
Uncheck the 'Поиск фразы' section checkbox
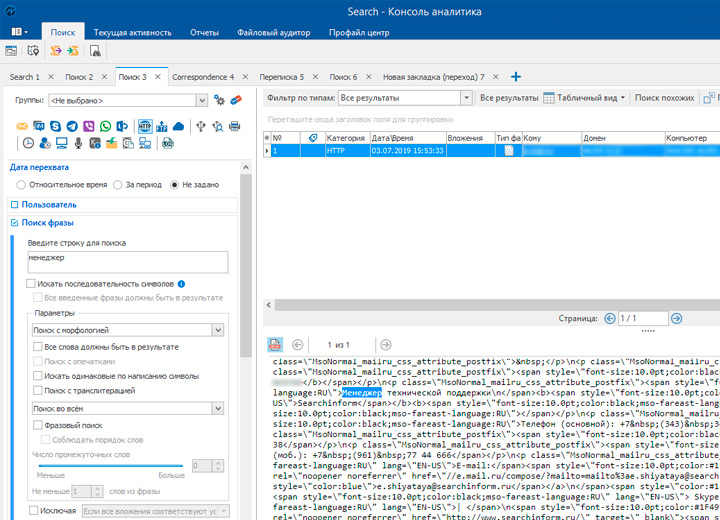(15, 222)
